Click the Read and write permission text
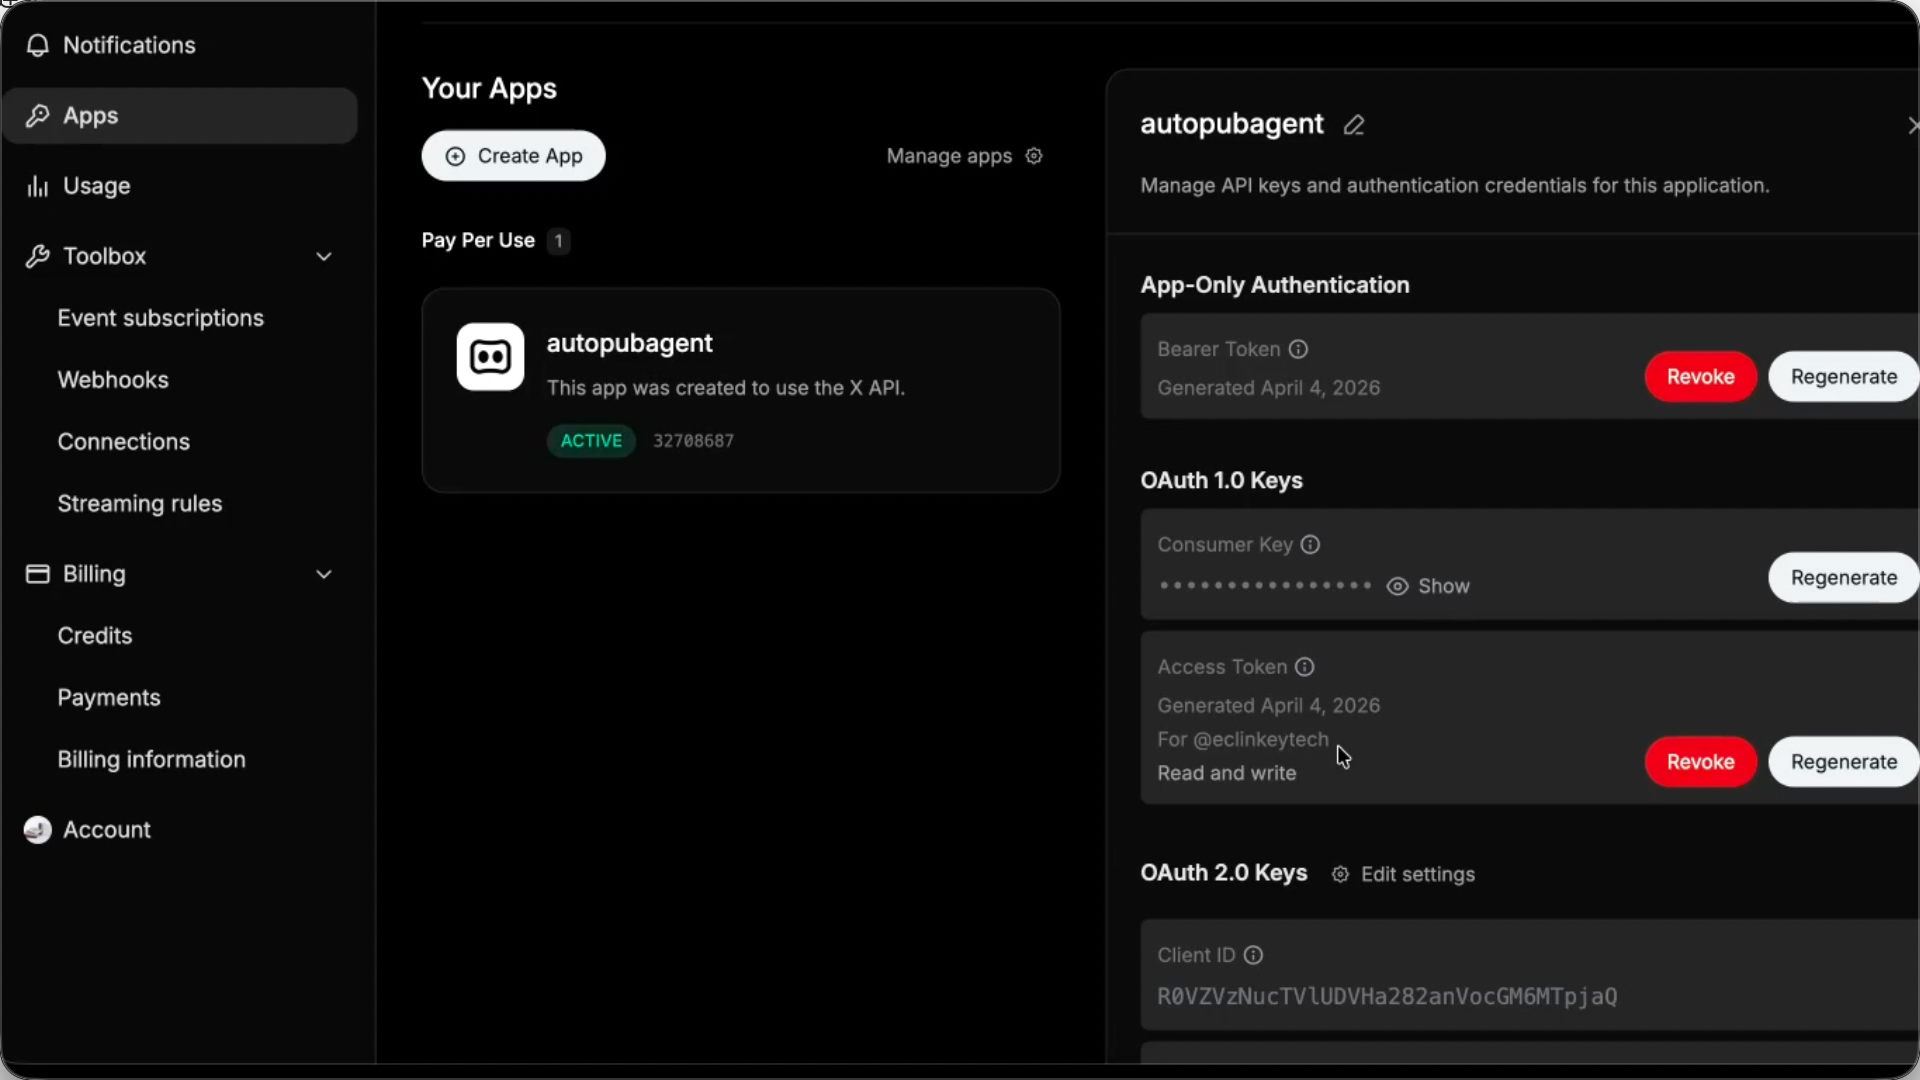 click(1227, 774)
